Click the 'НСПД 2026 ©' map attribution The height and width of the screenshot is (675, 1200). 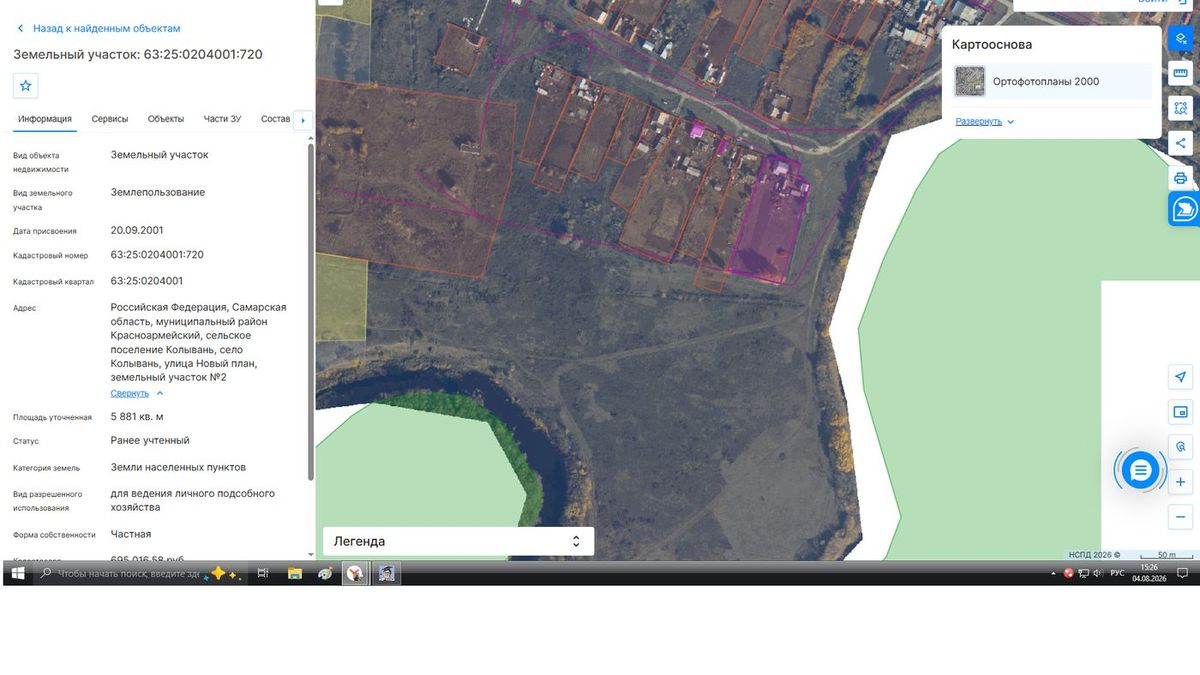pyautogui.click(x=1095, y=554)
